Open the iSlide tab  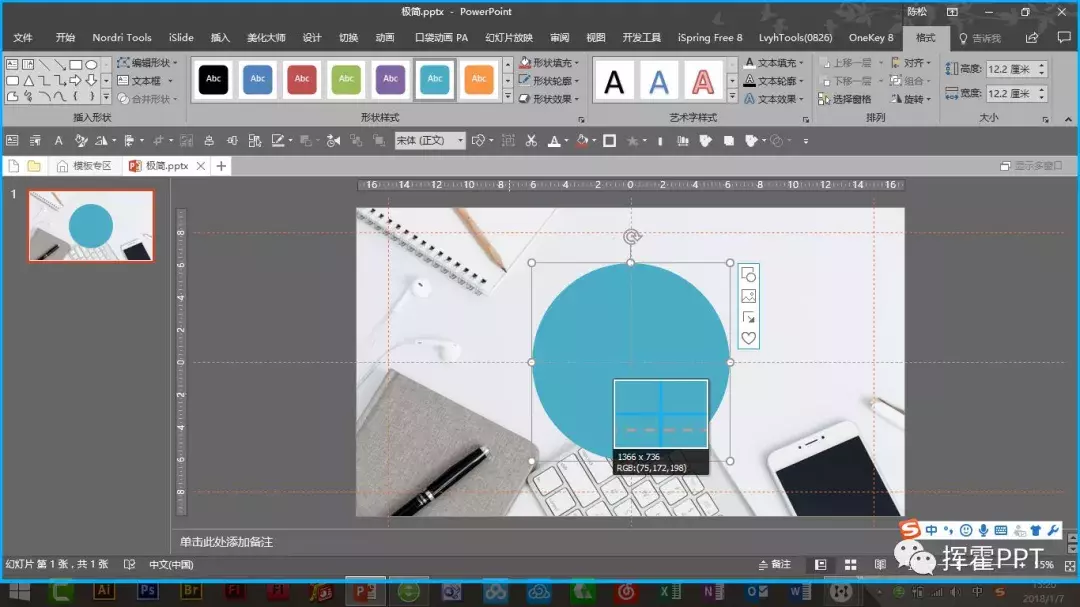pyautogui.click(x=181, y=38)
